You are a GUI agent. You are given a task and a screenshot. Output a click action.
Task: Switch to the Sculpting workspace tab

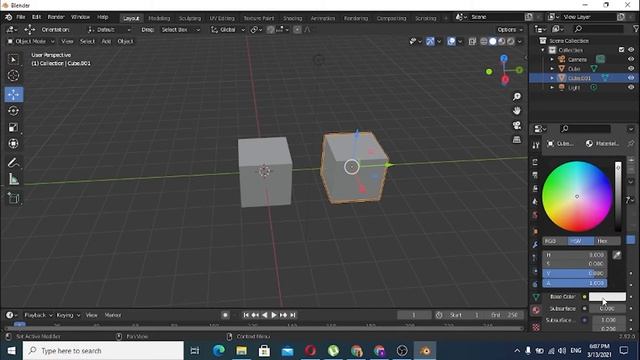tap(190, 18)
